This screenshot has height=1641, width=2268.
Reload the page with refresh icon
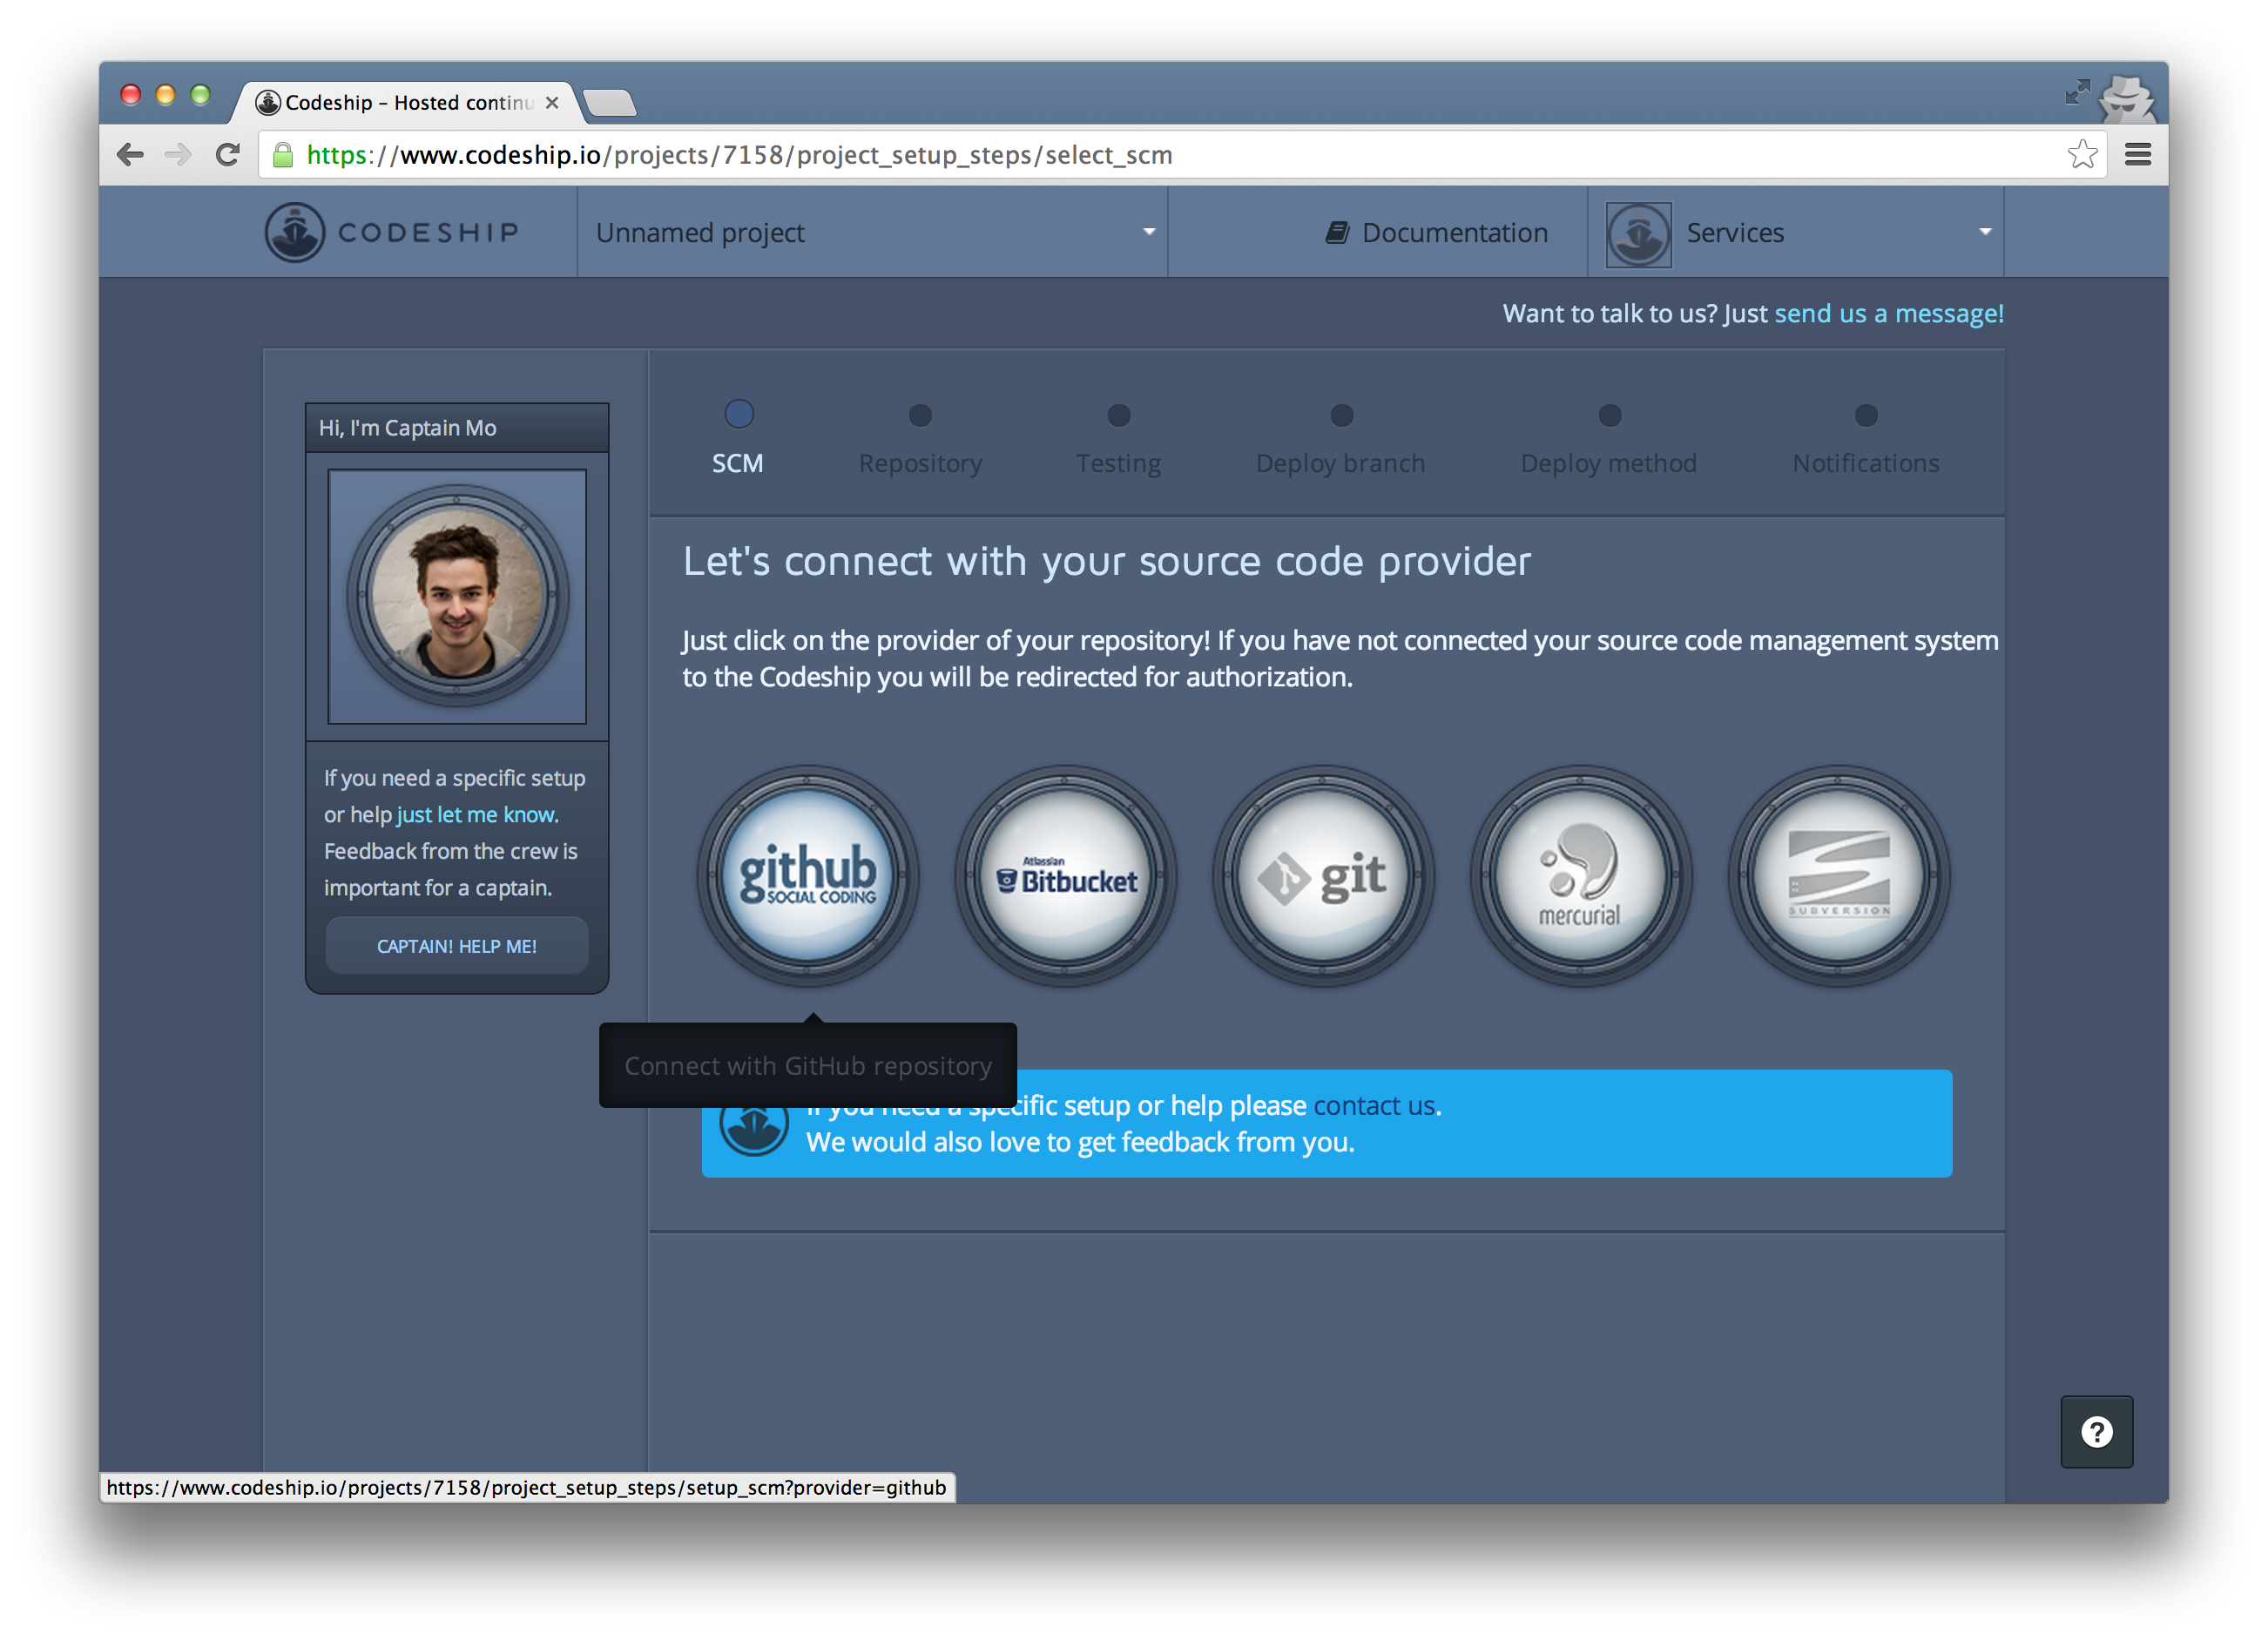click(x=228, y=154)
